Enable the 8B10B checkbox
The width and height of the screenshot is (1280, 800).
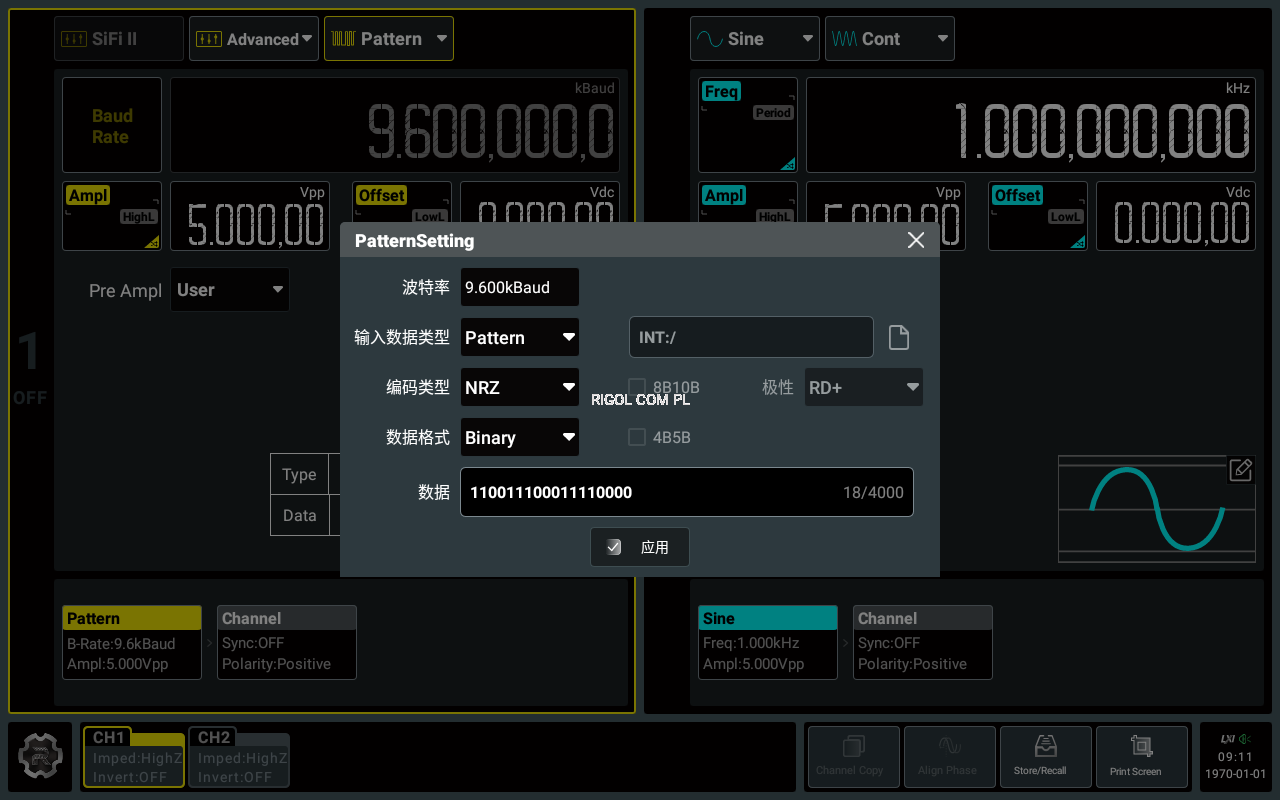click(x=636, y=387)
